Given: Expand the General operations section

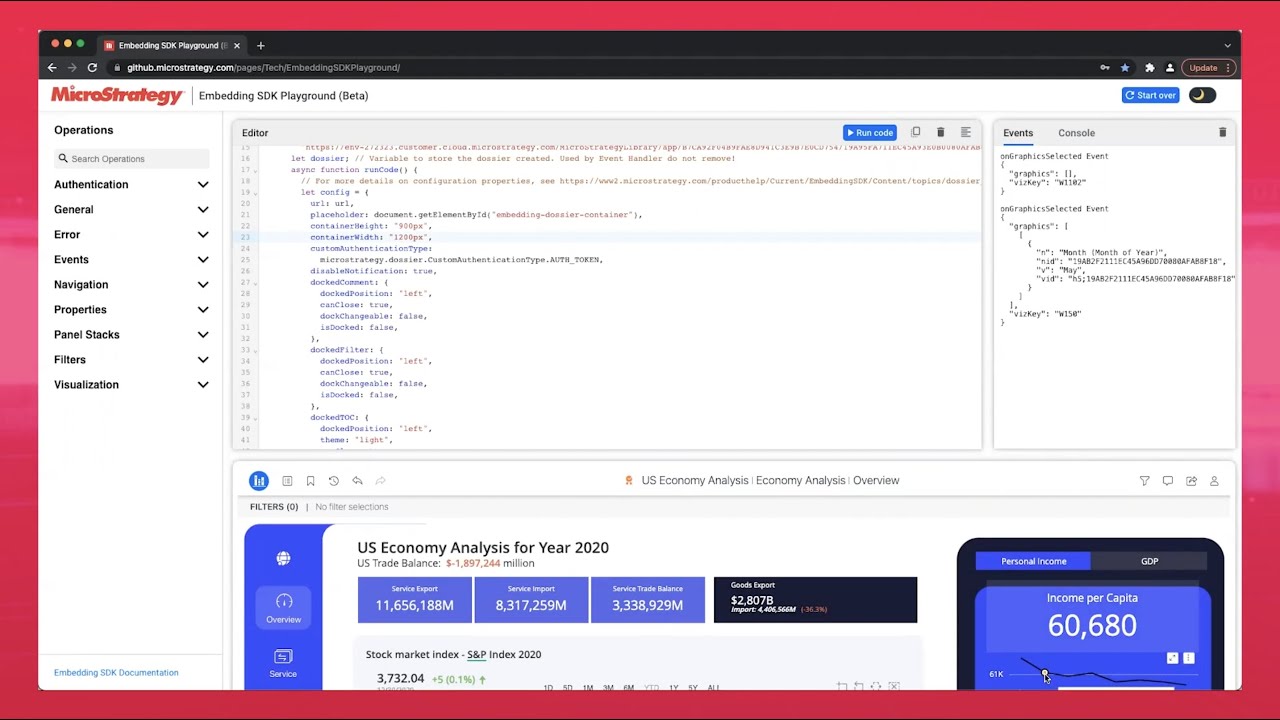Looking at the screenshot, I should 131,210.
